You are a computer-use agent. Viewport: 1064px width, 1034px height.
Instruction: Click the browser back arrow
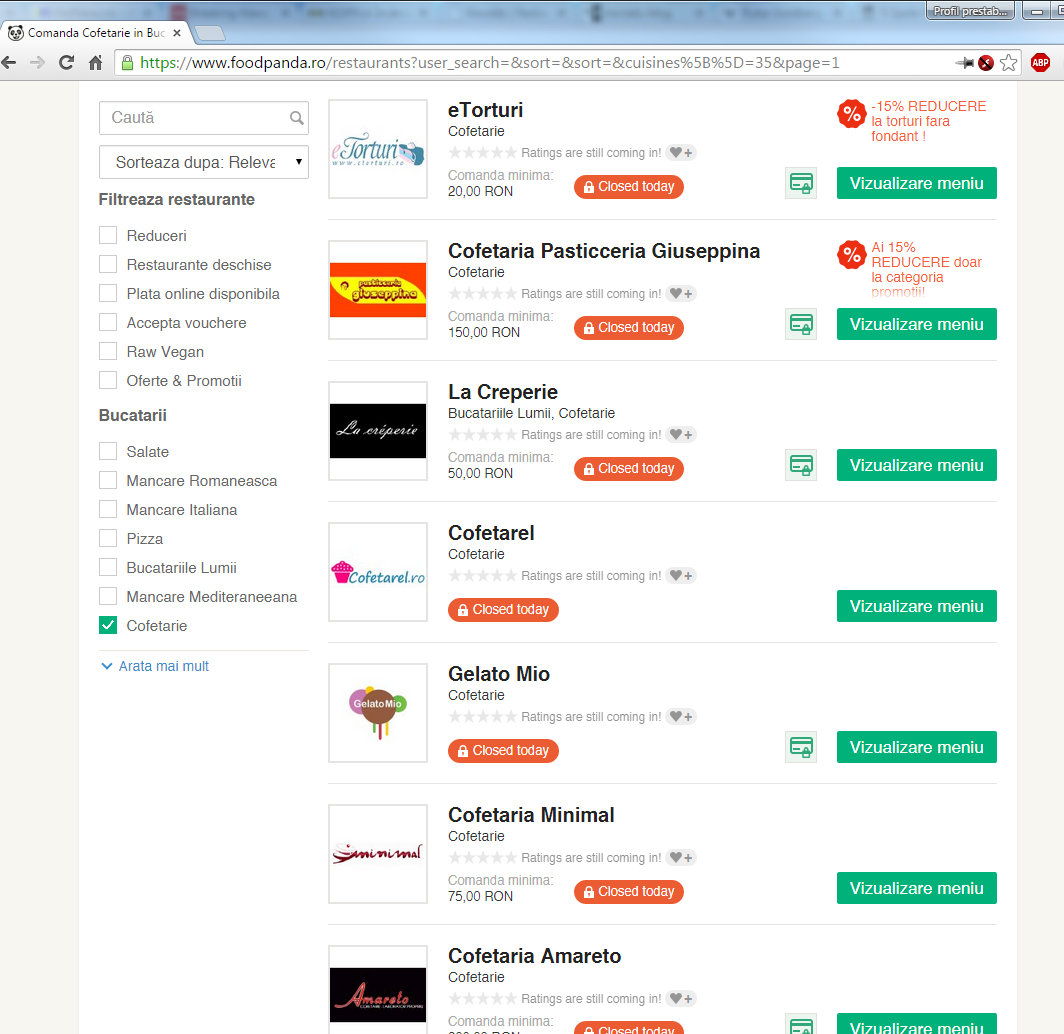[x=9, y=63]
